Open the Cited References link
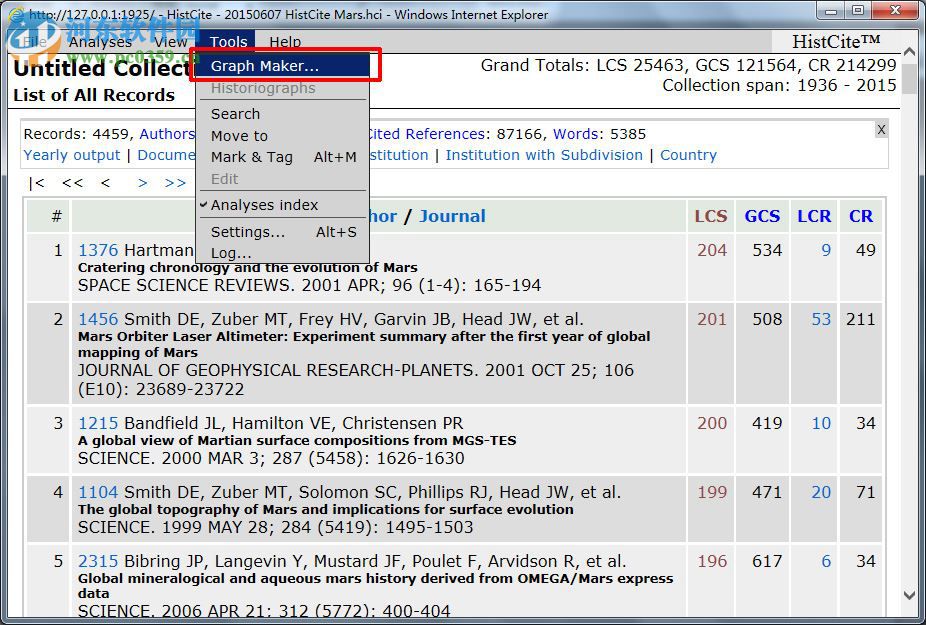The width and height of the screenshot is (926, 625). 426,134
